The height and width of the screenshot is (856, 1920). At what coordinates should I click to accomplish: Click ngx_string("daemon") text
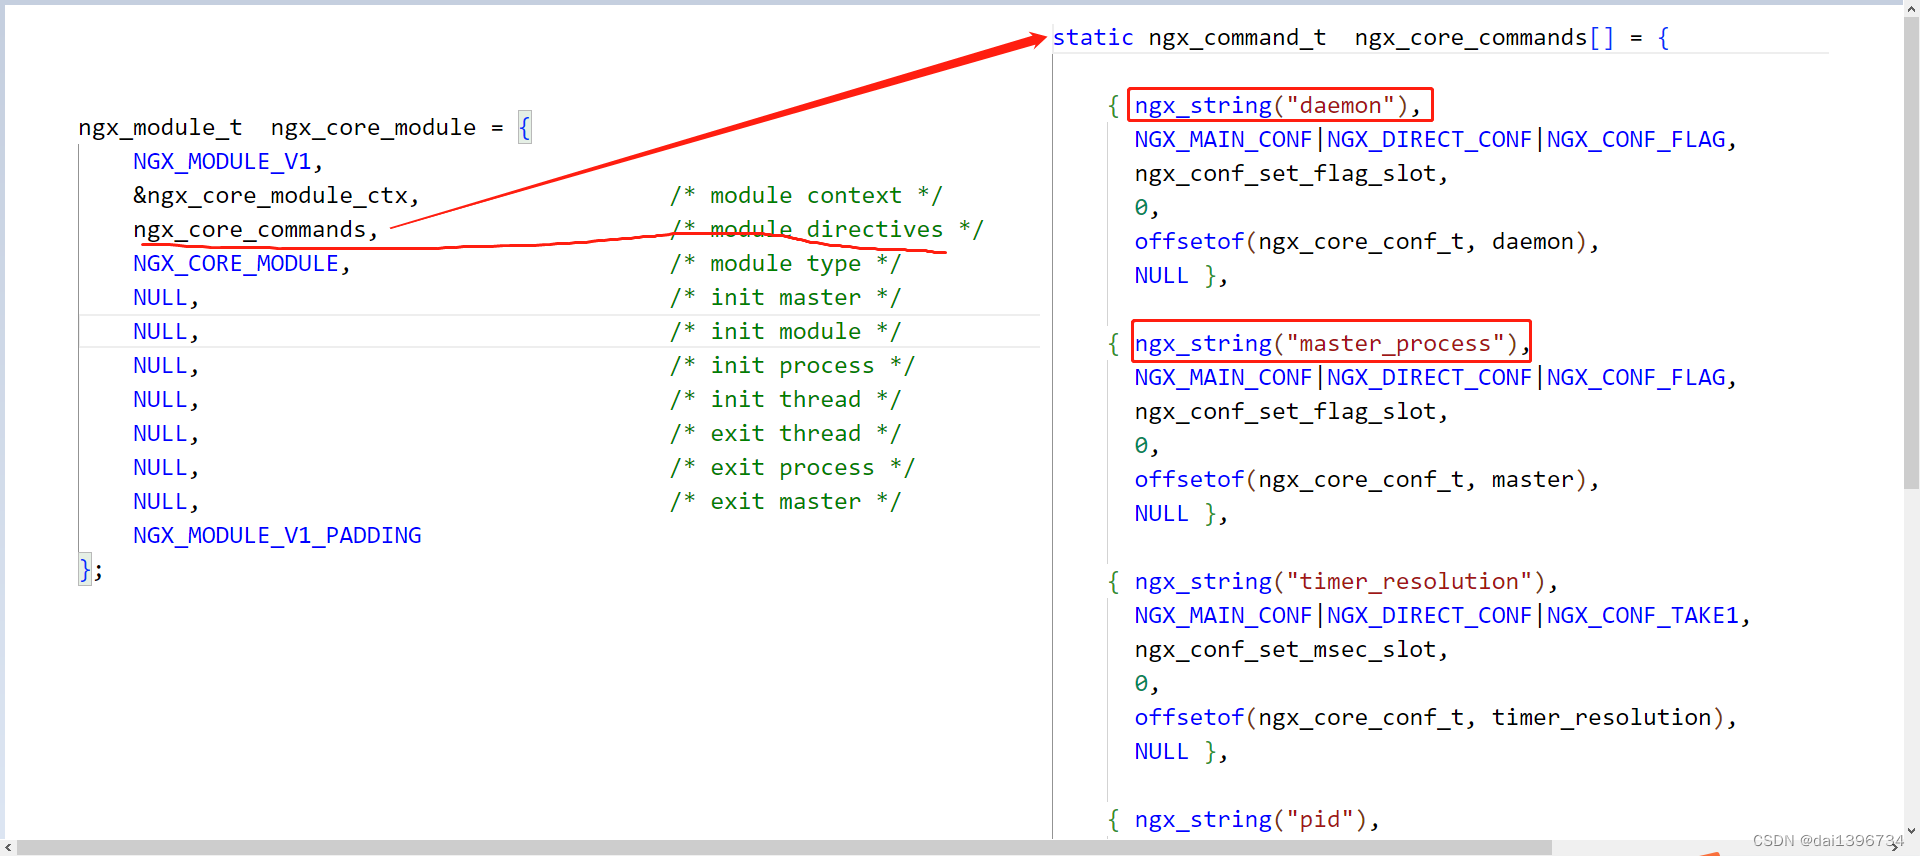[1277, 106]
